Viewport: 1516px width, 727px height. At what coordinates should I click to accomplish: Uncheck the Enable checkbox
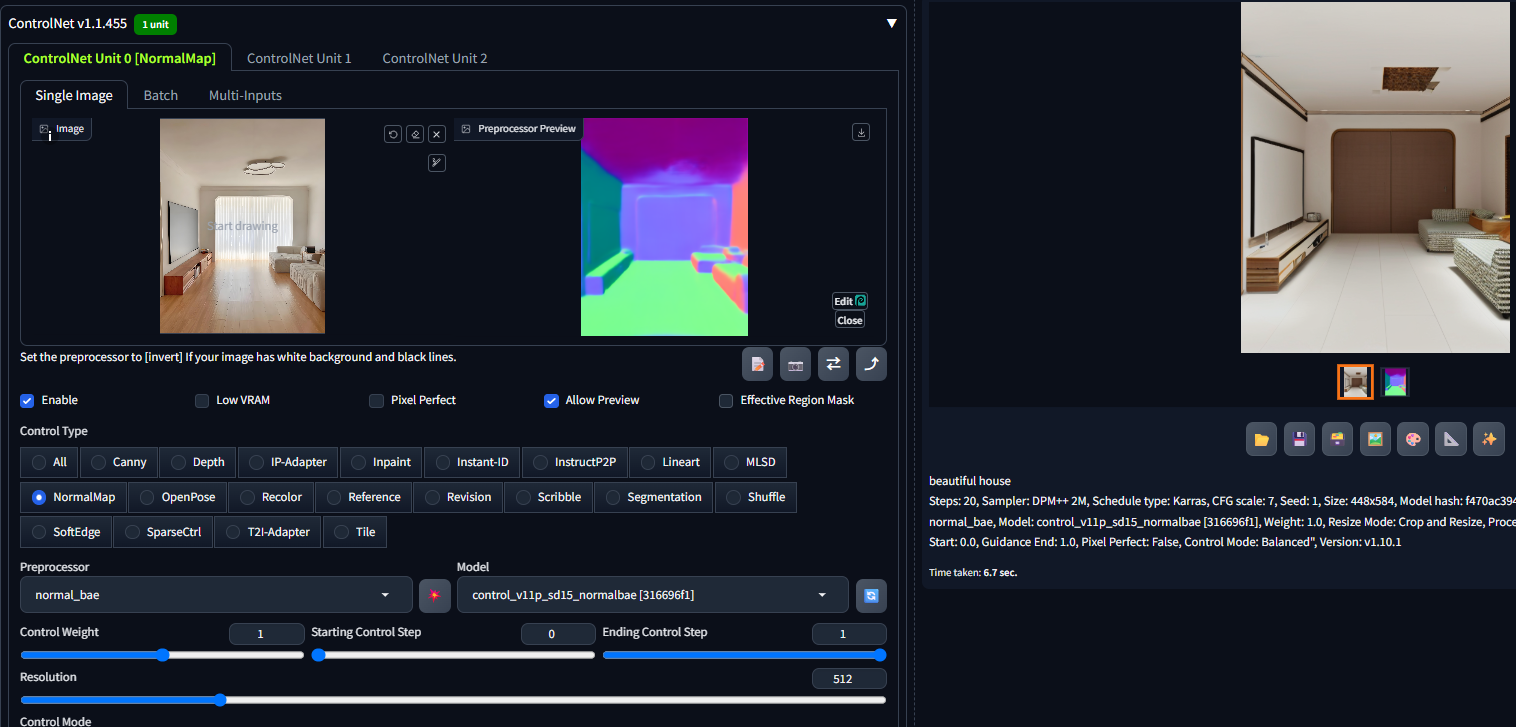tap(27, 400)
